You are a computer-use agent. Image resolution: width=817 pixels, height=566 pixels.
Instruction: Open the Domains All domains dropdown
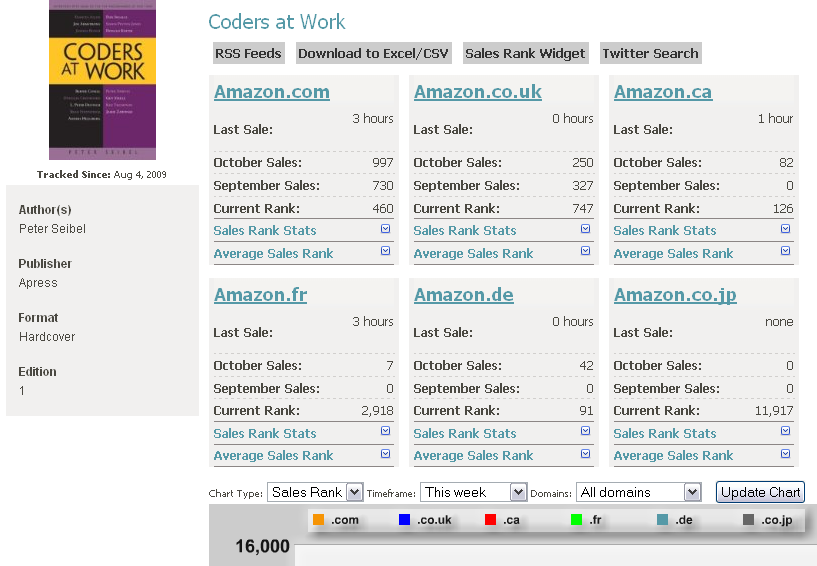coord(638,492)
